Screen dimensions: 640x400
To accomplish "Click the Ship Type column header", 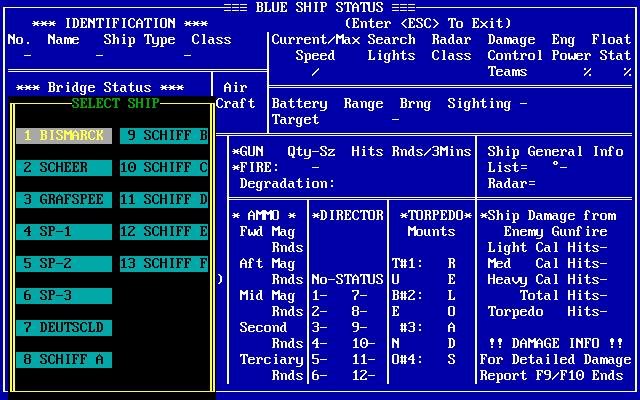I will pyautogui.click(x=140, y=40).
